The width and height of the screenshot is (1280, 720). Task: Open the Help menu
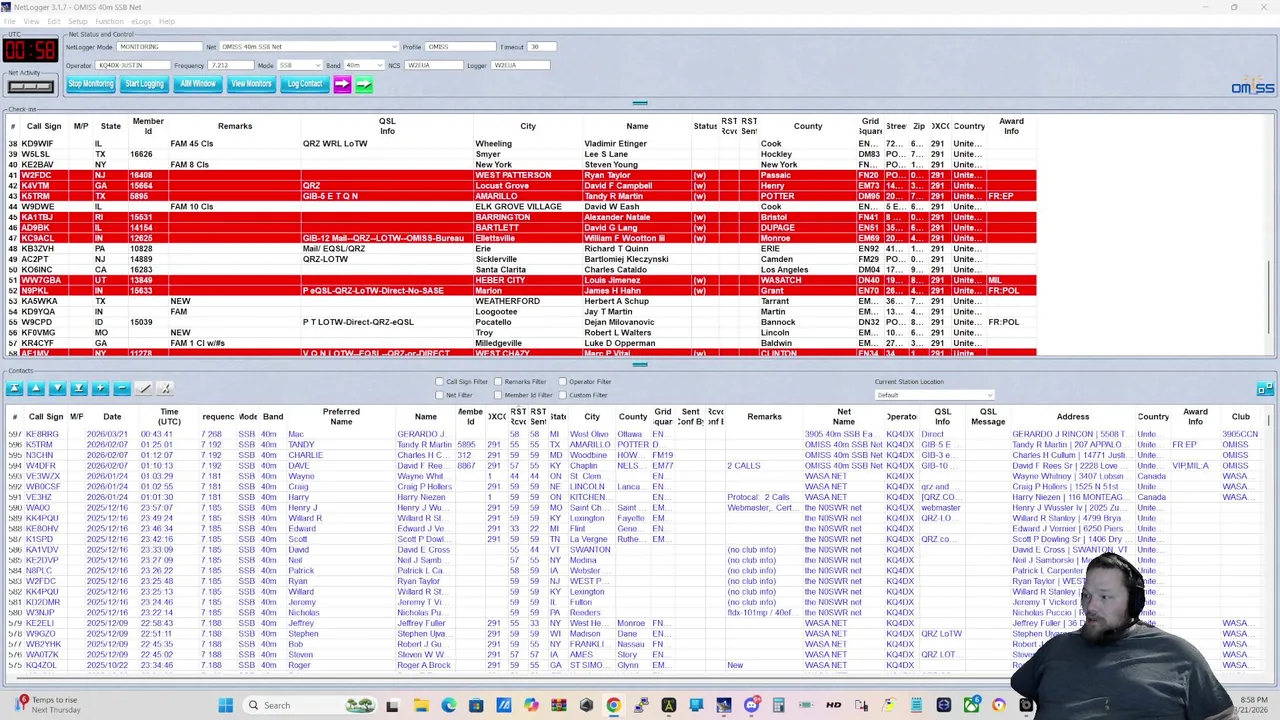167,21
